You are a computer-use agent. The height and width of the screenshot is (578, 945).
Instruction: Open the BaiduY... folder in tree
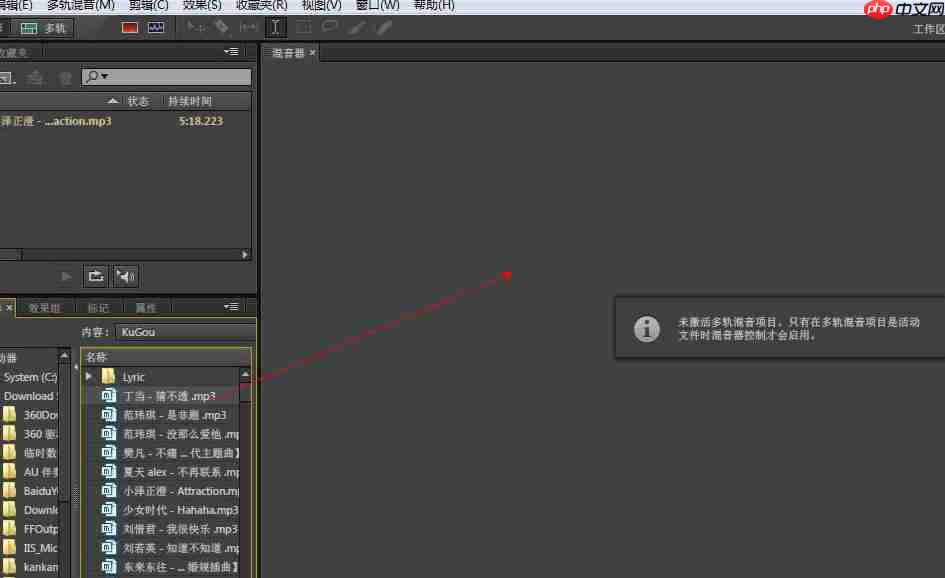tap(30, 491)
